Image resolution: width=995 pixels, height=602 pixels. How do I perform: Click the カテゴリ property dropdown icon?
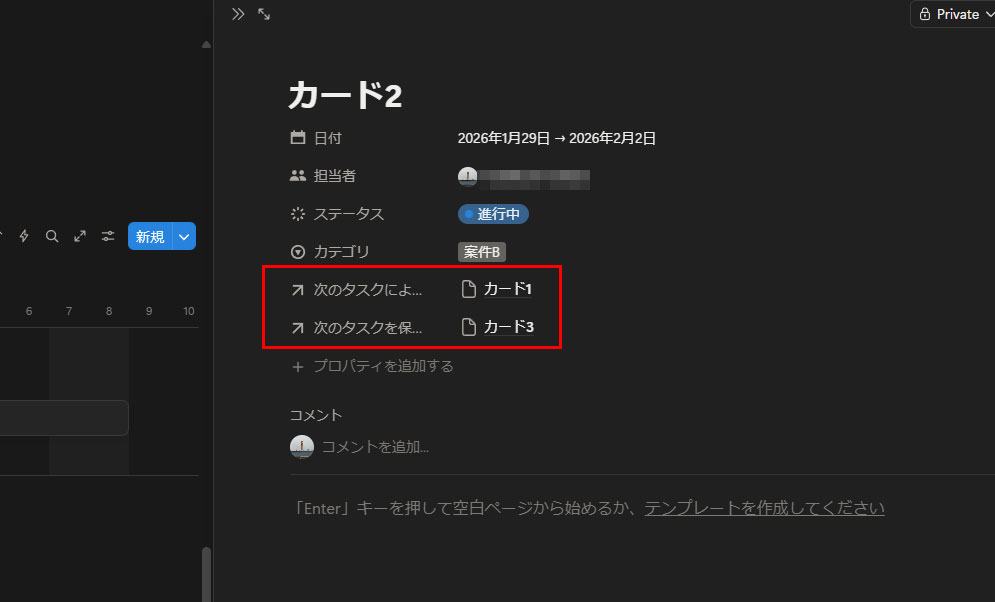tap(298, 252)
